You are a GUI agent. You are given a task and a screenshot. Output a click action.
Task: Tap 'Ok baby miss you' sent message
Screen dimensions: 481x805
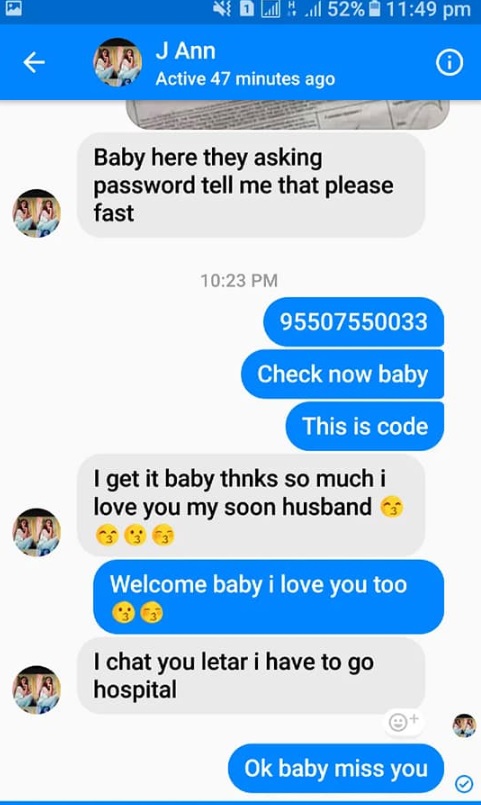336,768
